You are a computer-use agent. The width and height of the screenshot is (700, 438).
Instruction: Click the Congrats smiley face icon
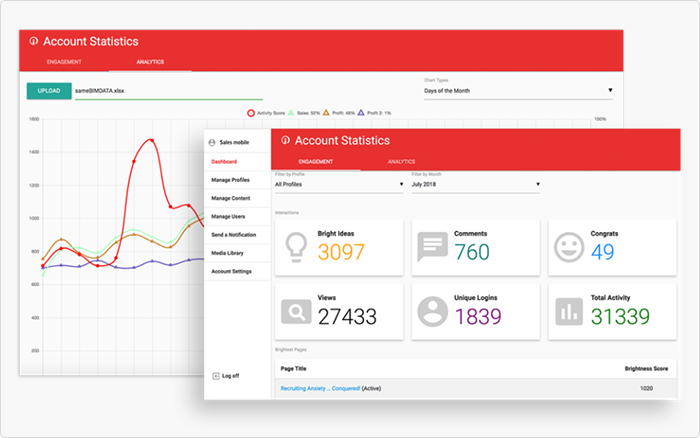click(569, 247)
